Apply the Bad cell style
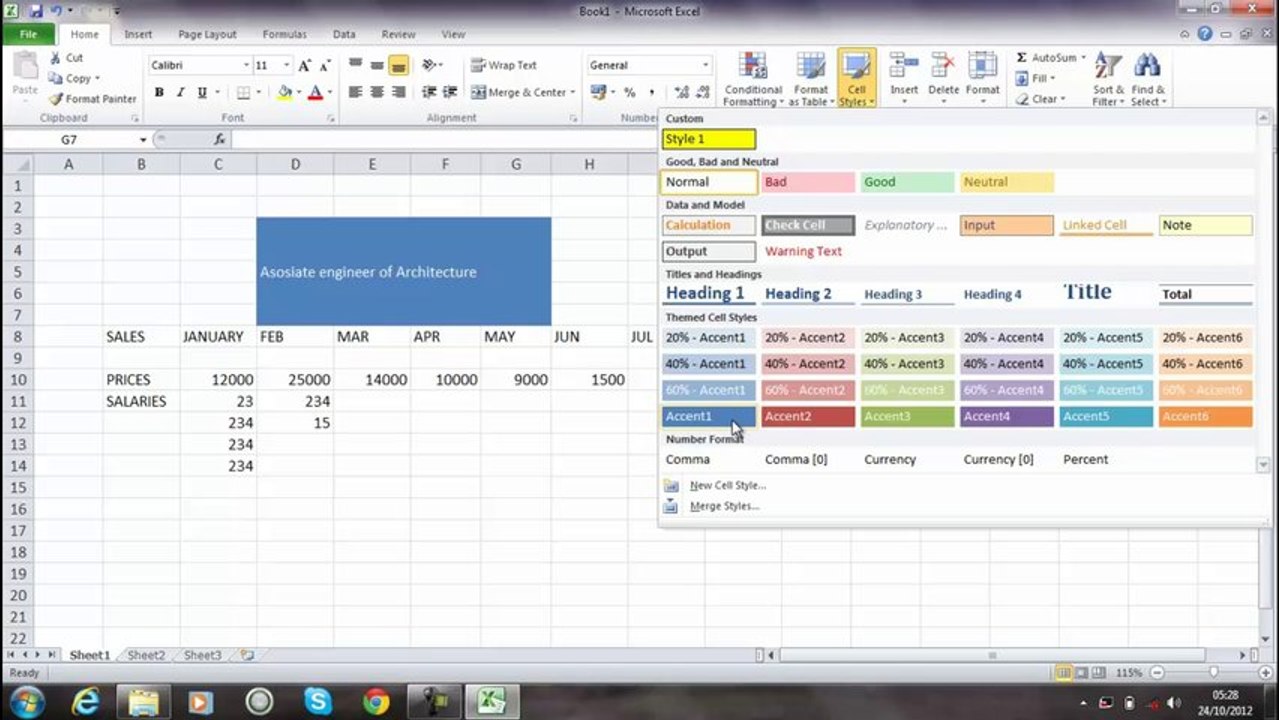This screenshot has width=1279, height=720. click(x=808, y=182)
